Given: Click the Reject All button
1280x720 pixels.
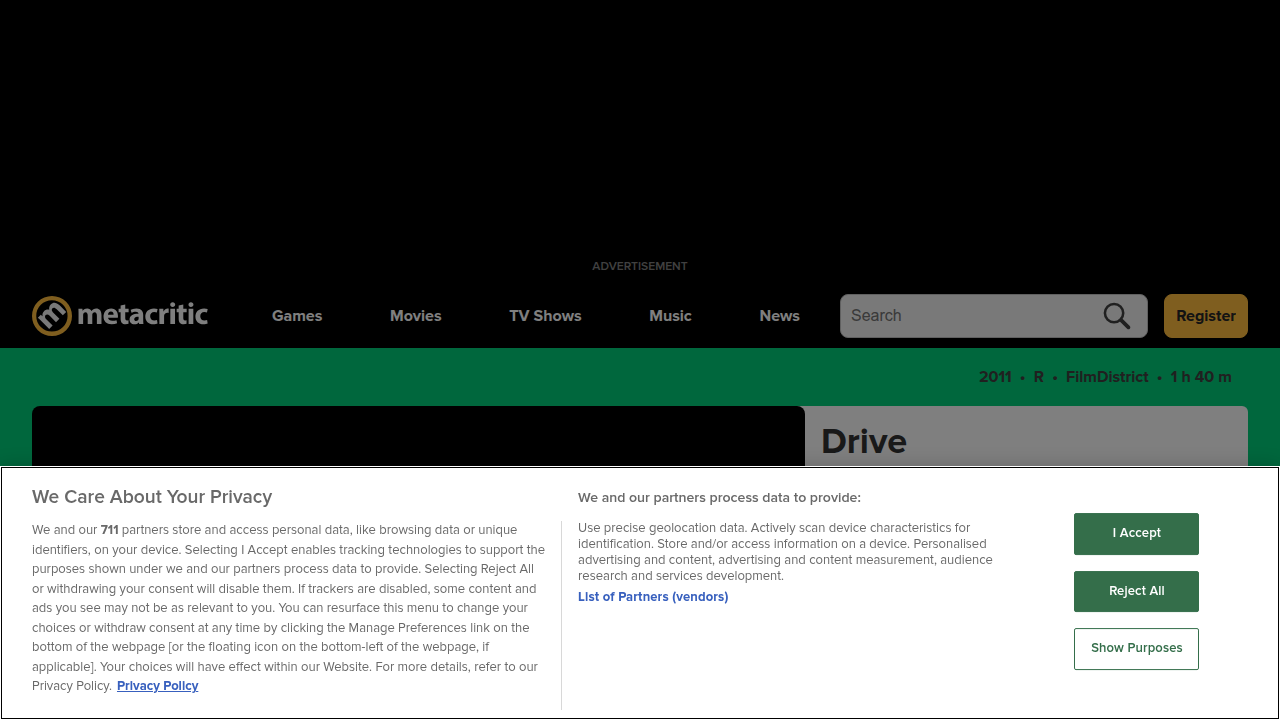Looking at the screenshot, I should point(1136,591).
